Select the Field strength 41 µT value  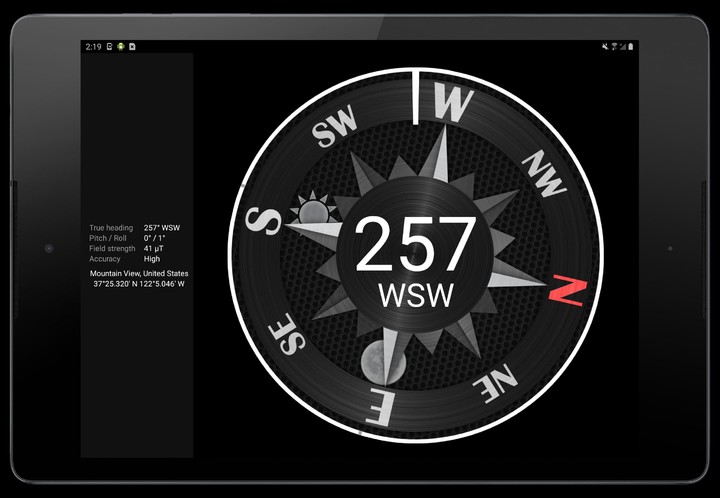[153, 248]
